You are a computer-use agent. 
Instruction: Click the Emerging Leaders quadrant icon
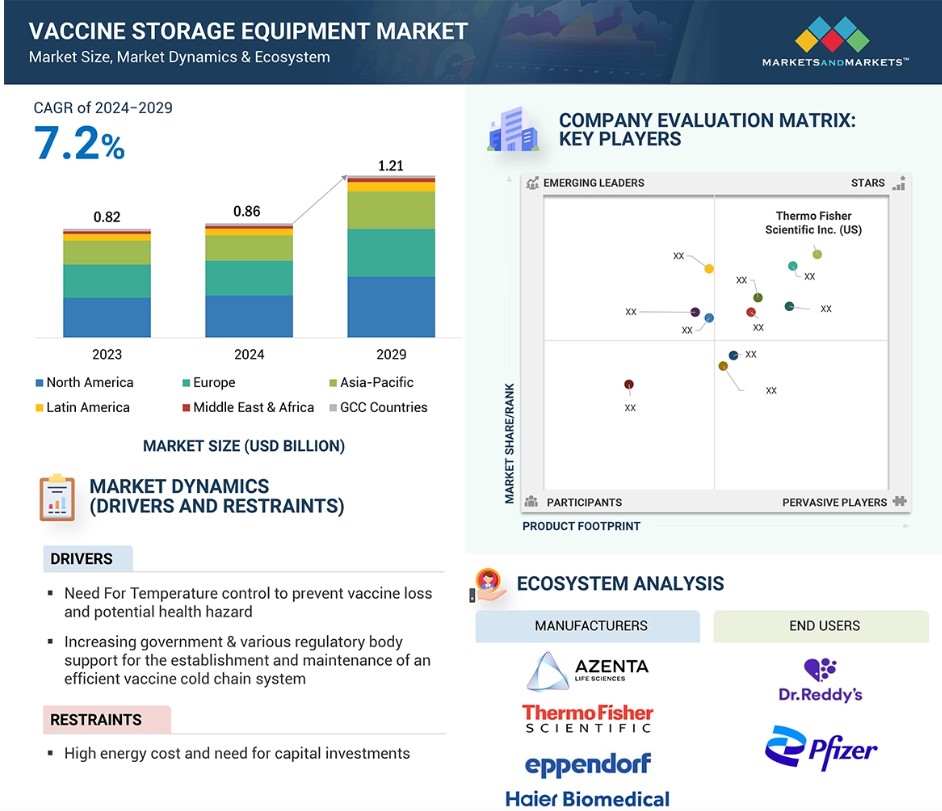coord(532,183)
